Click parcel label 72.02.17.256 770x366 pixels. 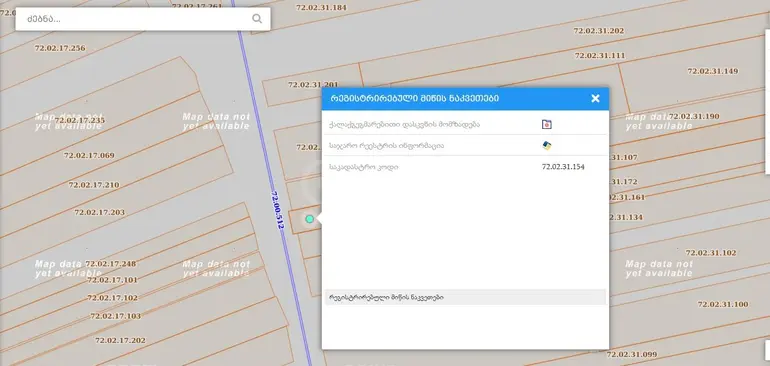[x=60, y=48]
